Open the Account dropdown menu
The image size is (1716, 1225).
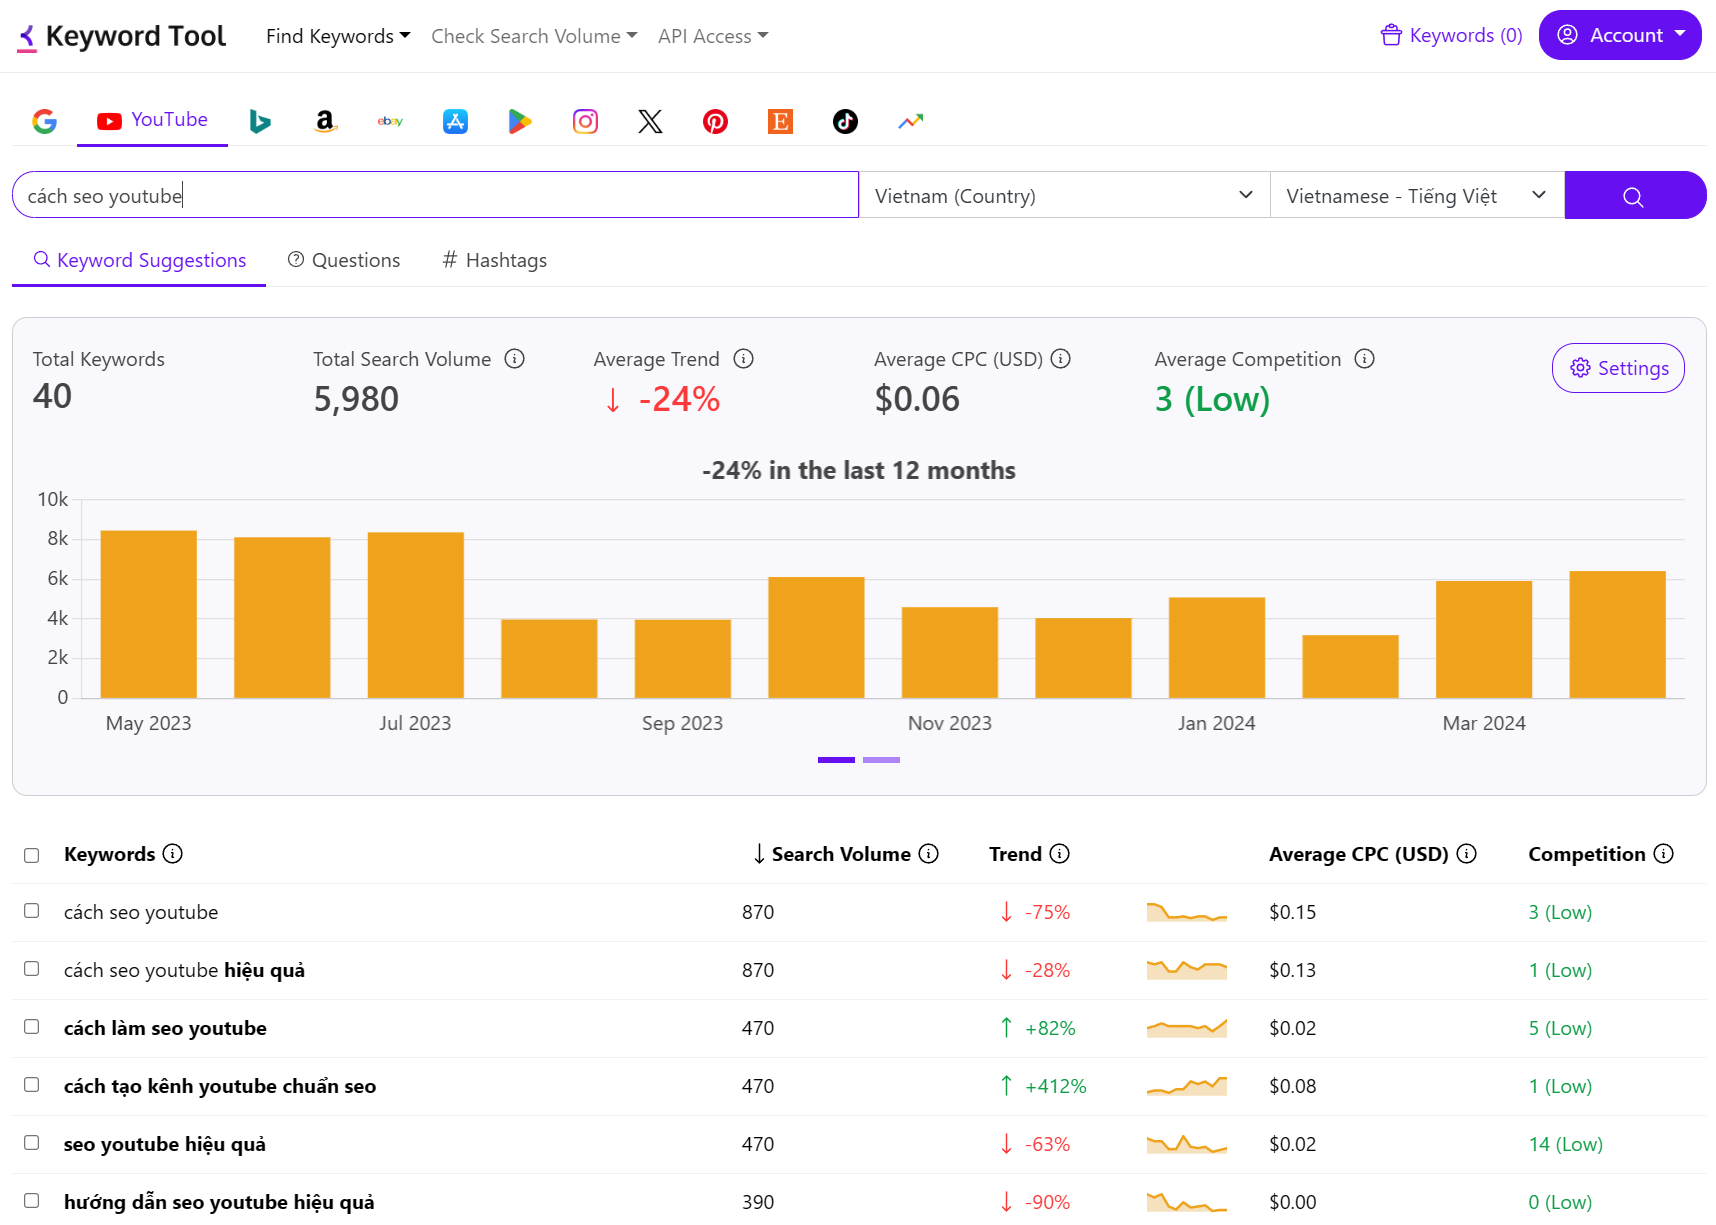(1619, 35)
